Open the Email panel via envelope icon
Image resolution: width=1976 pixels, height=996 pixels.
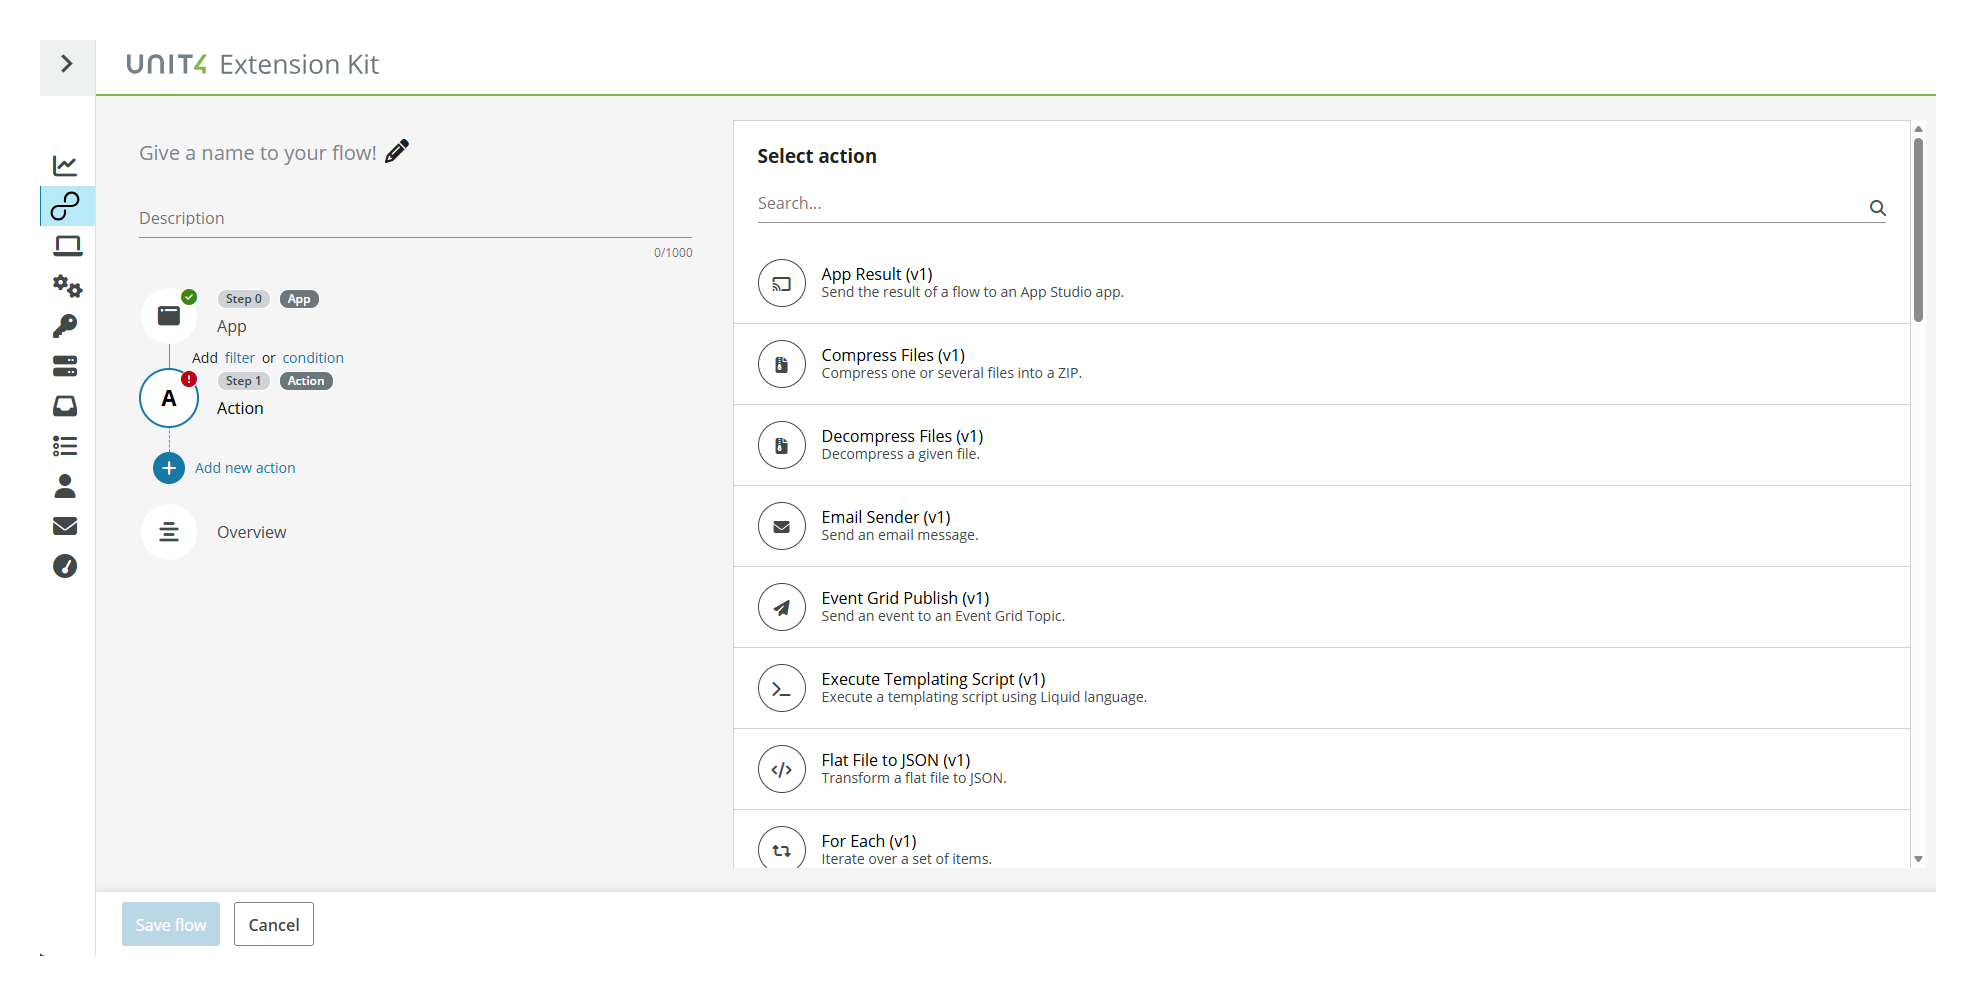(x=65, y=525)
